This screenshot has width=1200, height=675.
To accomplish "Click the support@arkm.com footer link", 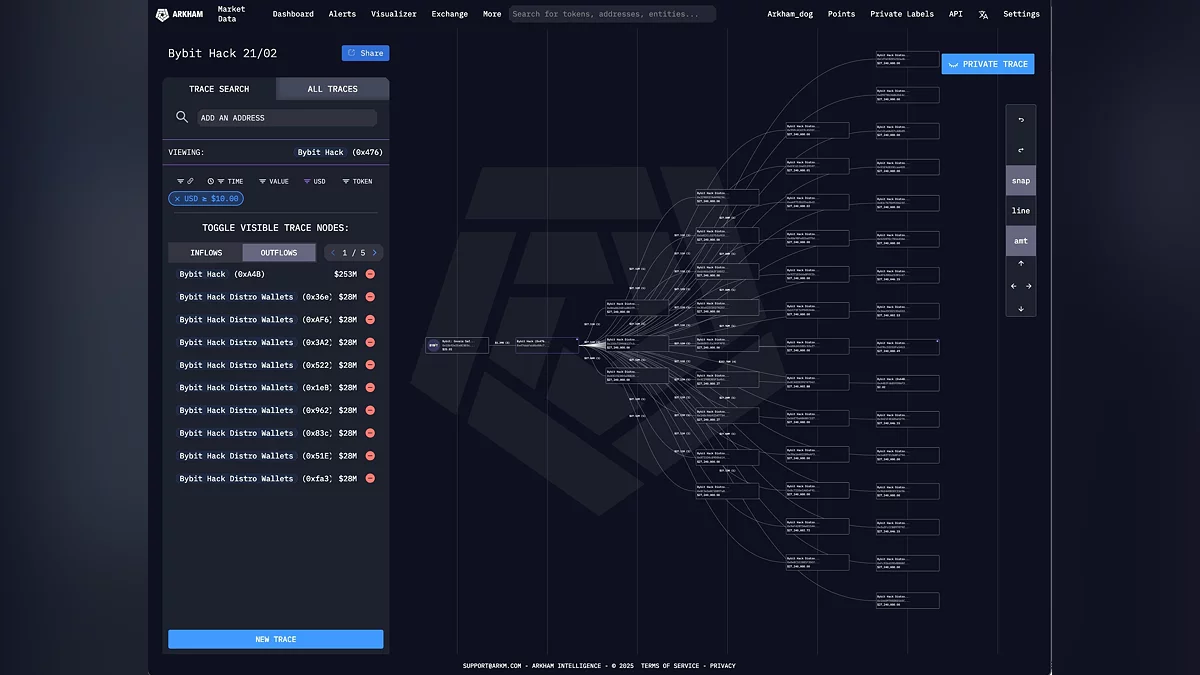I will 492,665.
